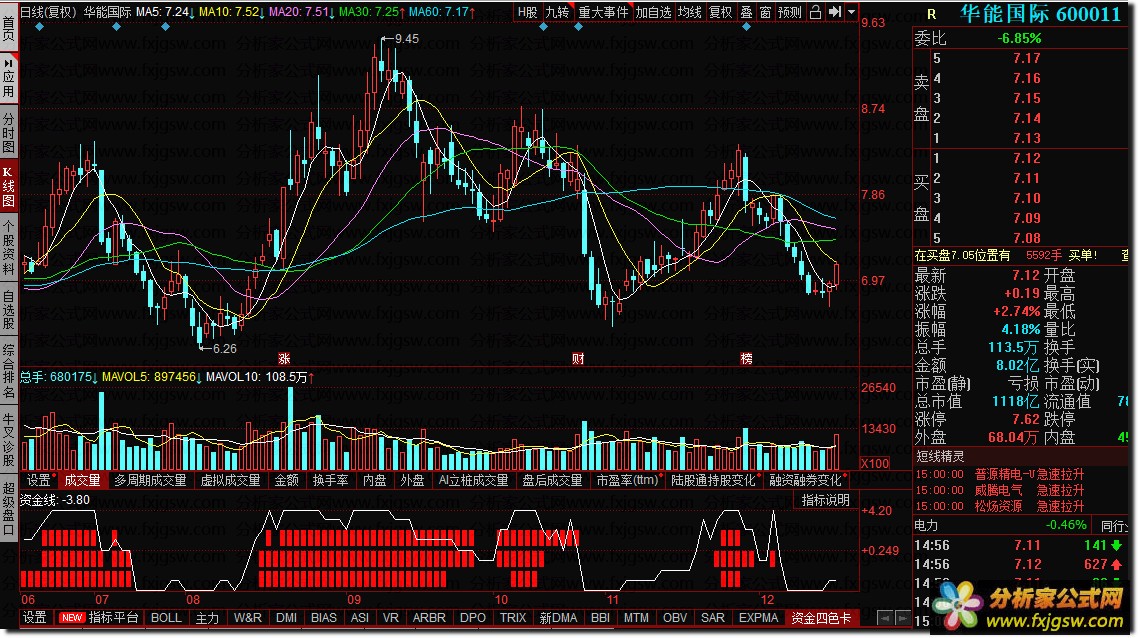Click the R icon beside stock name
1140x638 pixels.
click(x=931, y=15)
